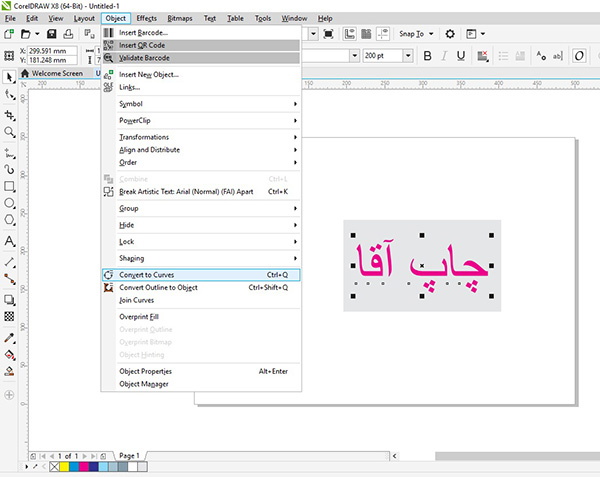The height and width of the screenshot is (477, 600).
Task: Select the Freehand curve tool
Action: pyautogui.click(x=9, y=154)
